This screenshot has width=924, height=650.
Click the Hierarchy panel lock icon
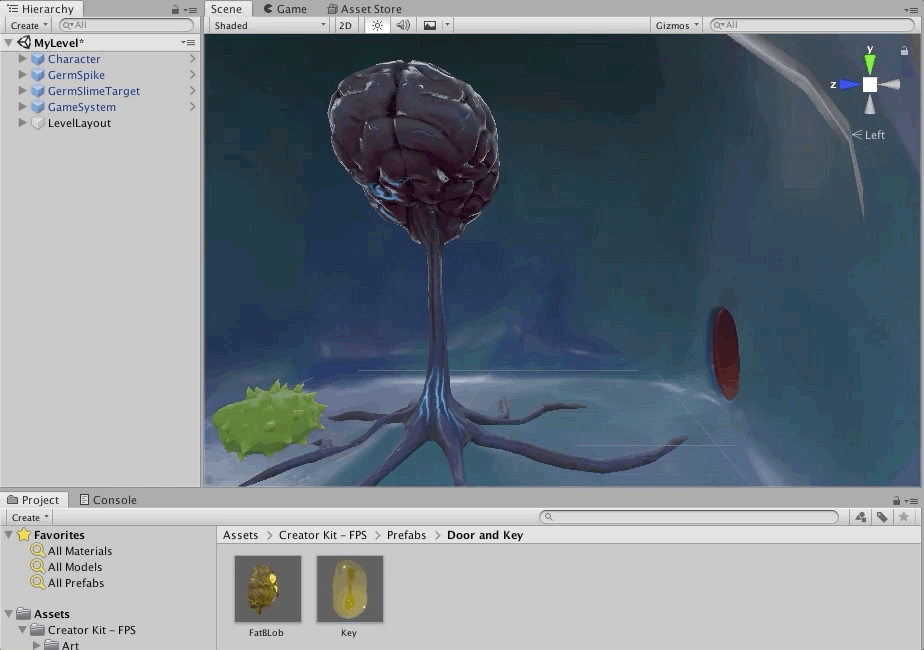pos(175,9)
